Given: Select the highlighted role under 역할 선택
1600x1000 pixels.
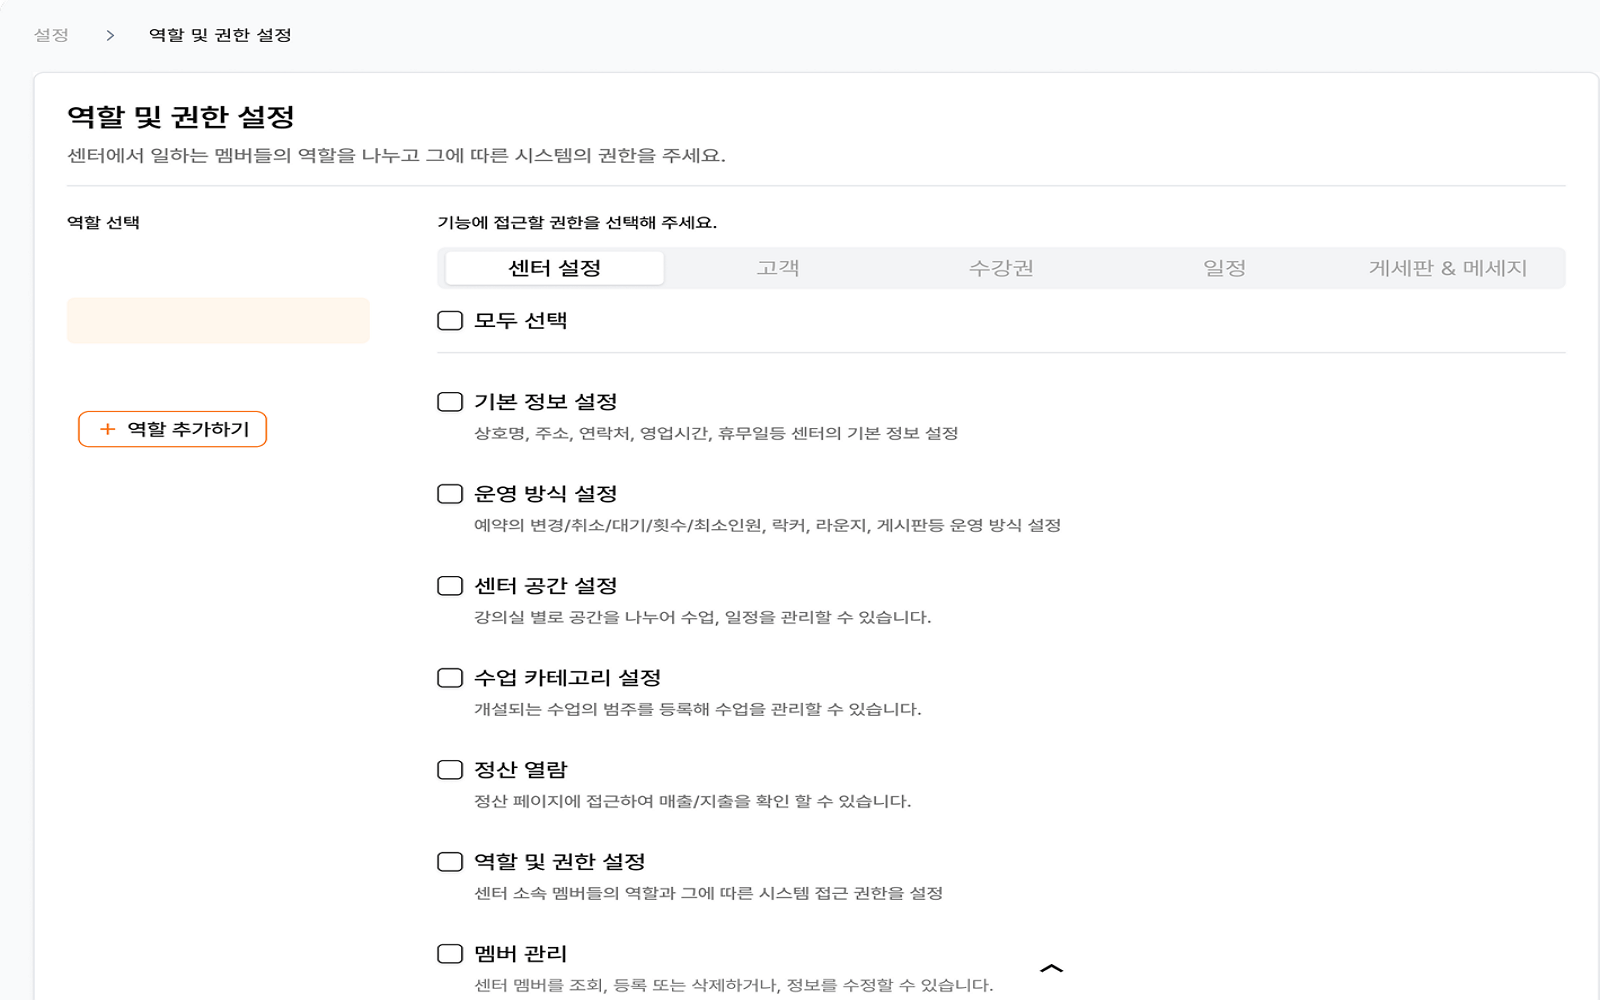Looking at the screenshot, I should coord(218,320).
